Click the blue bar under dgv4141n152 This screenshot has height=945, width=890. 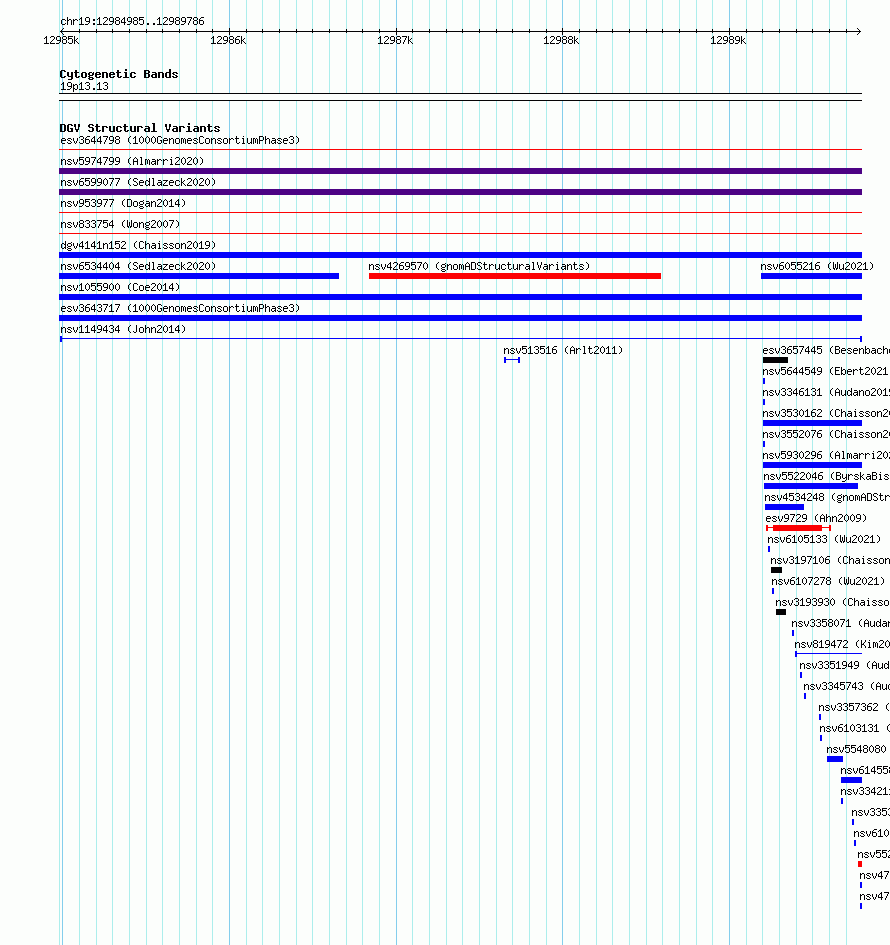[460, 255]
